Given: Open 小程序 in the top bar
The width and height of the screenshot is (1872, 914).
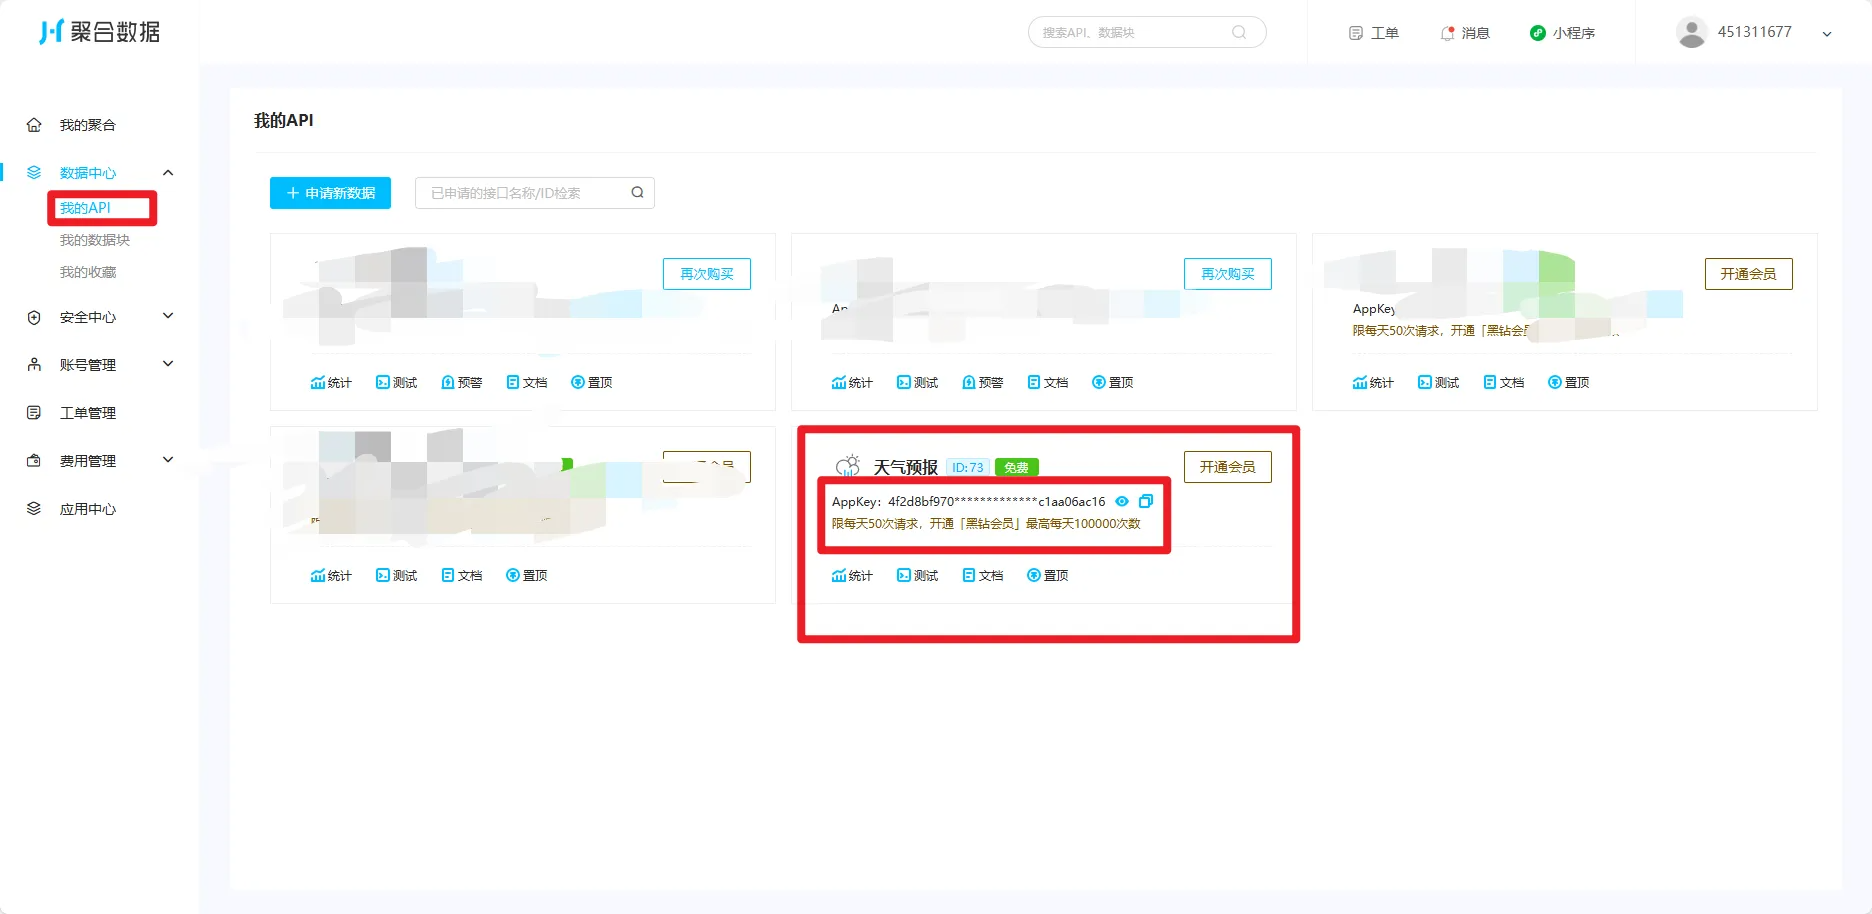Looking at the screenshot, I should (1563, 33).
